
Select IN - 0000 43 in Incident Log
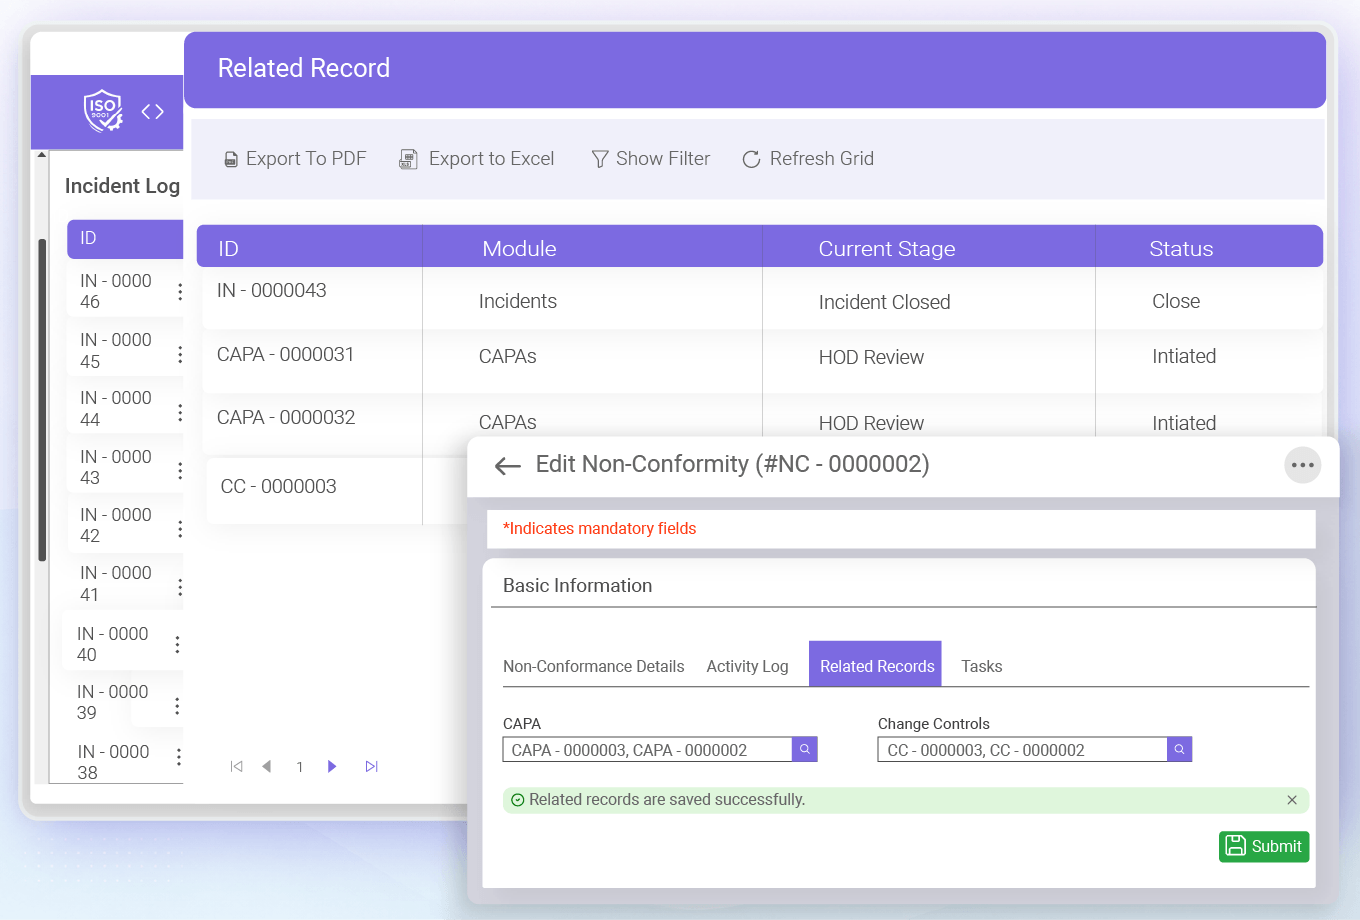click(x=116, y=467)
